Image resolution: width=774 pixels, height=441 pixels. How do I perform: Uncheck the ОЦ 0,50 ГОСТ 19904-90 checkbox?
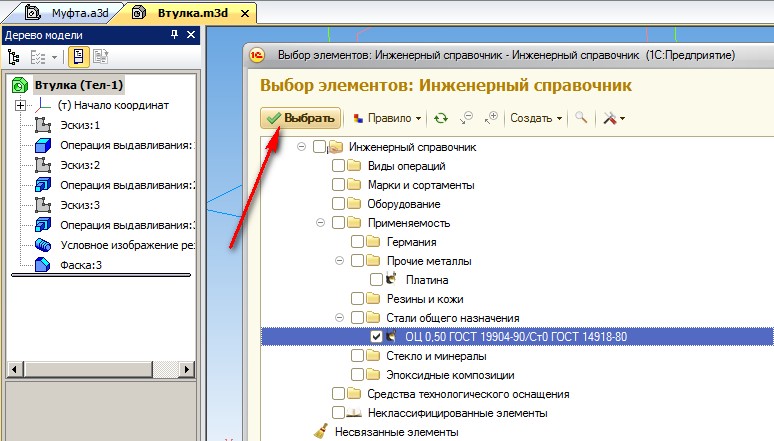pyautogui.click(x=377, y=337)
